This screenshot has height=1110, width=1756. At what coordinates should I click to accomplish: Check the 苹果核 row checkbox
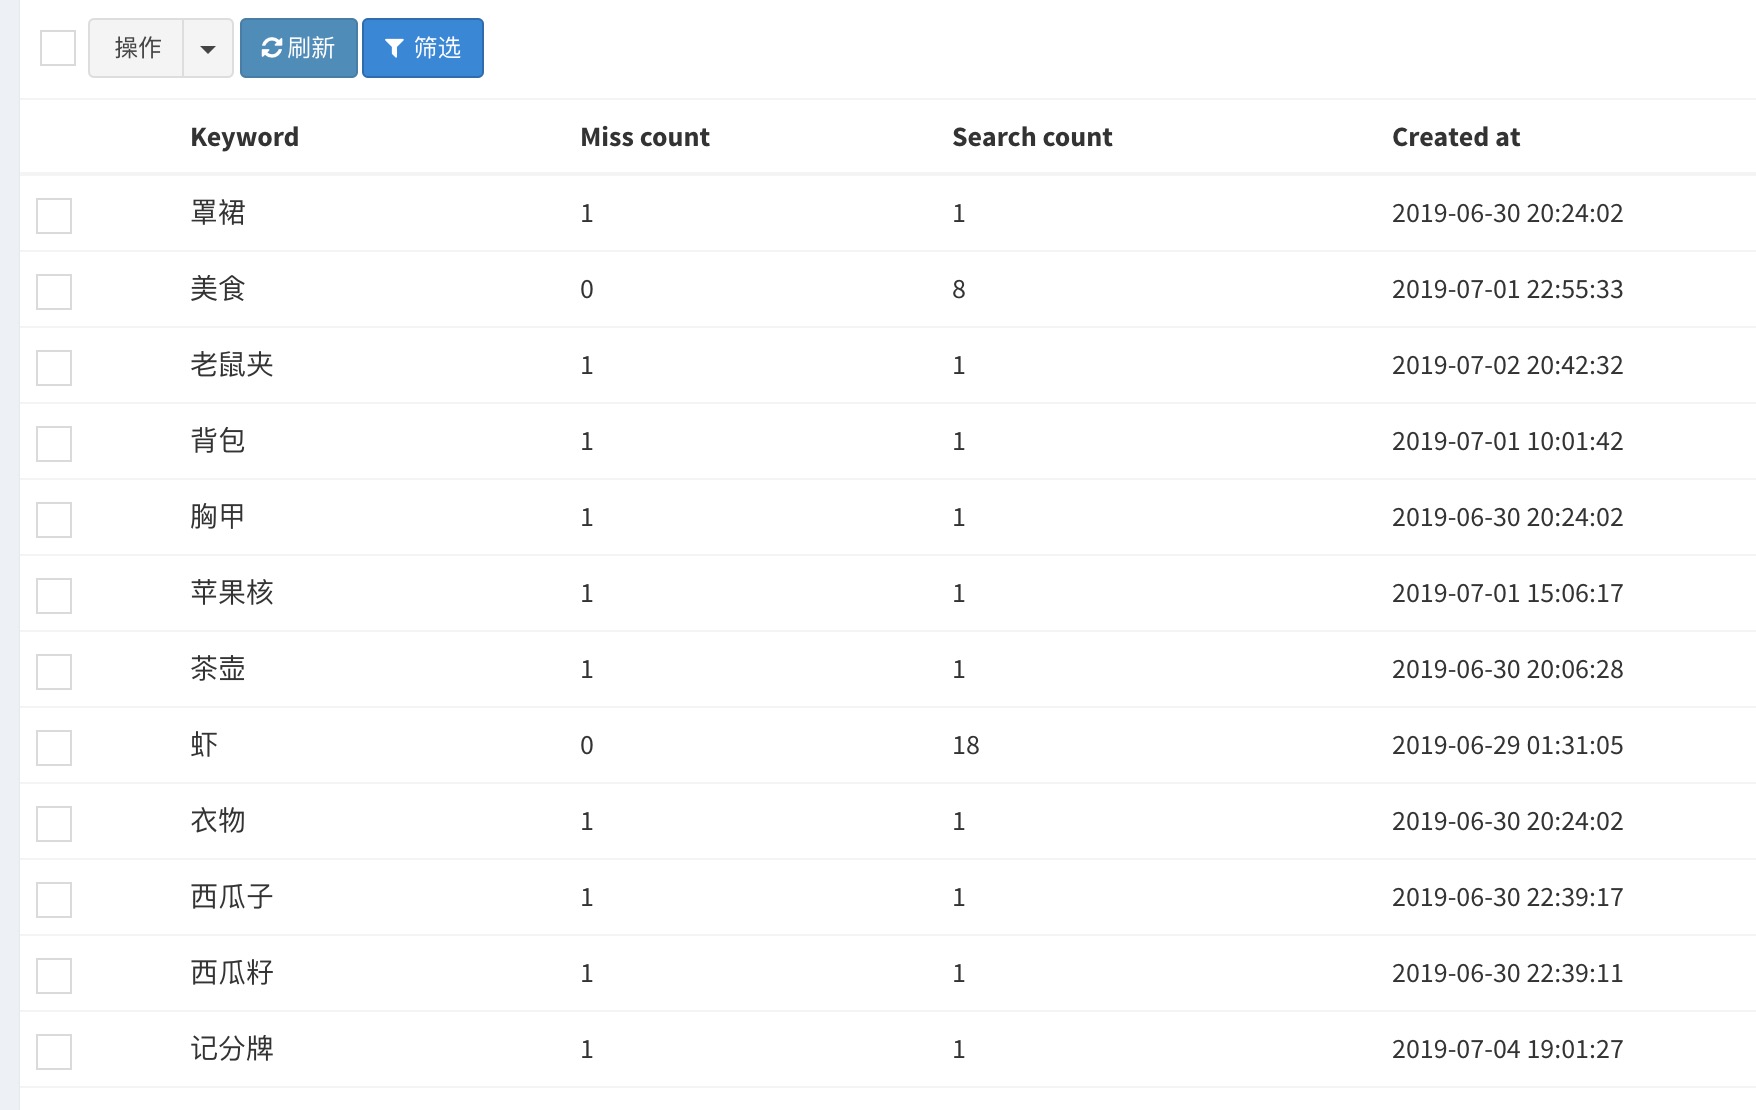(x=54, y=596)
